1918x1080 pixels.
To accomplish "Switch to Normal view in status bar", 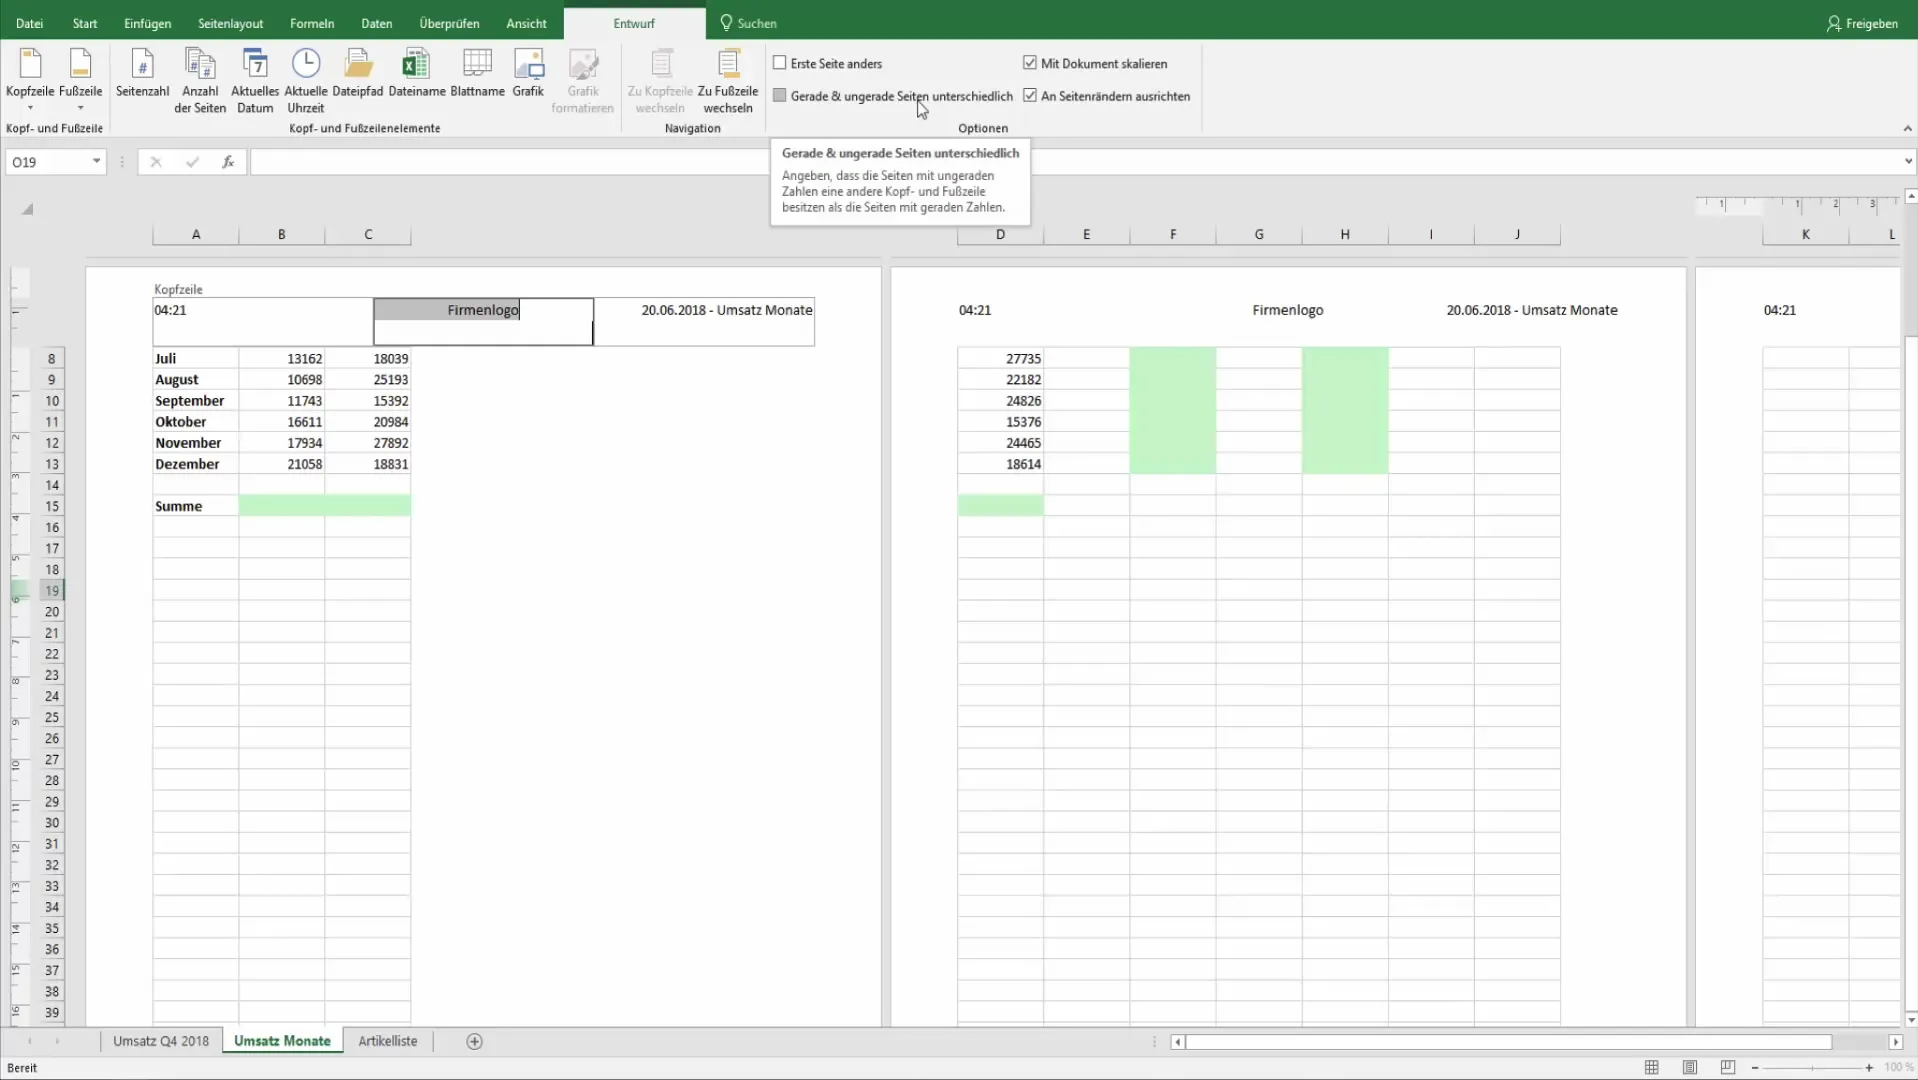I will tap(1652, 1068).
